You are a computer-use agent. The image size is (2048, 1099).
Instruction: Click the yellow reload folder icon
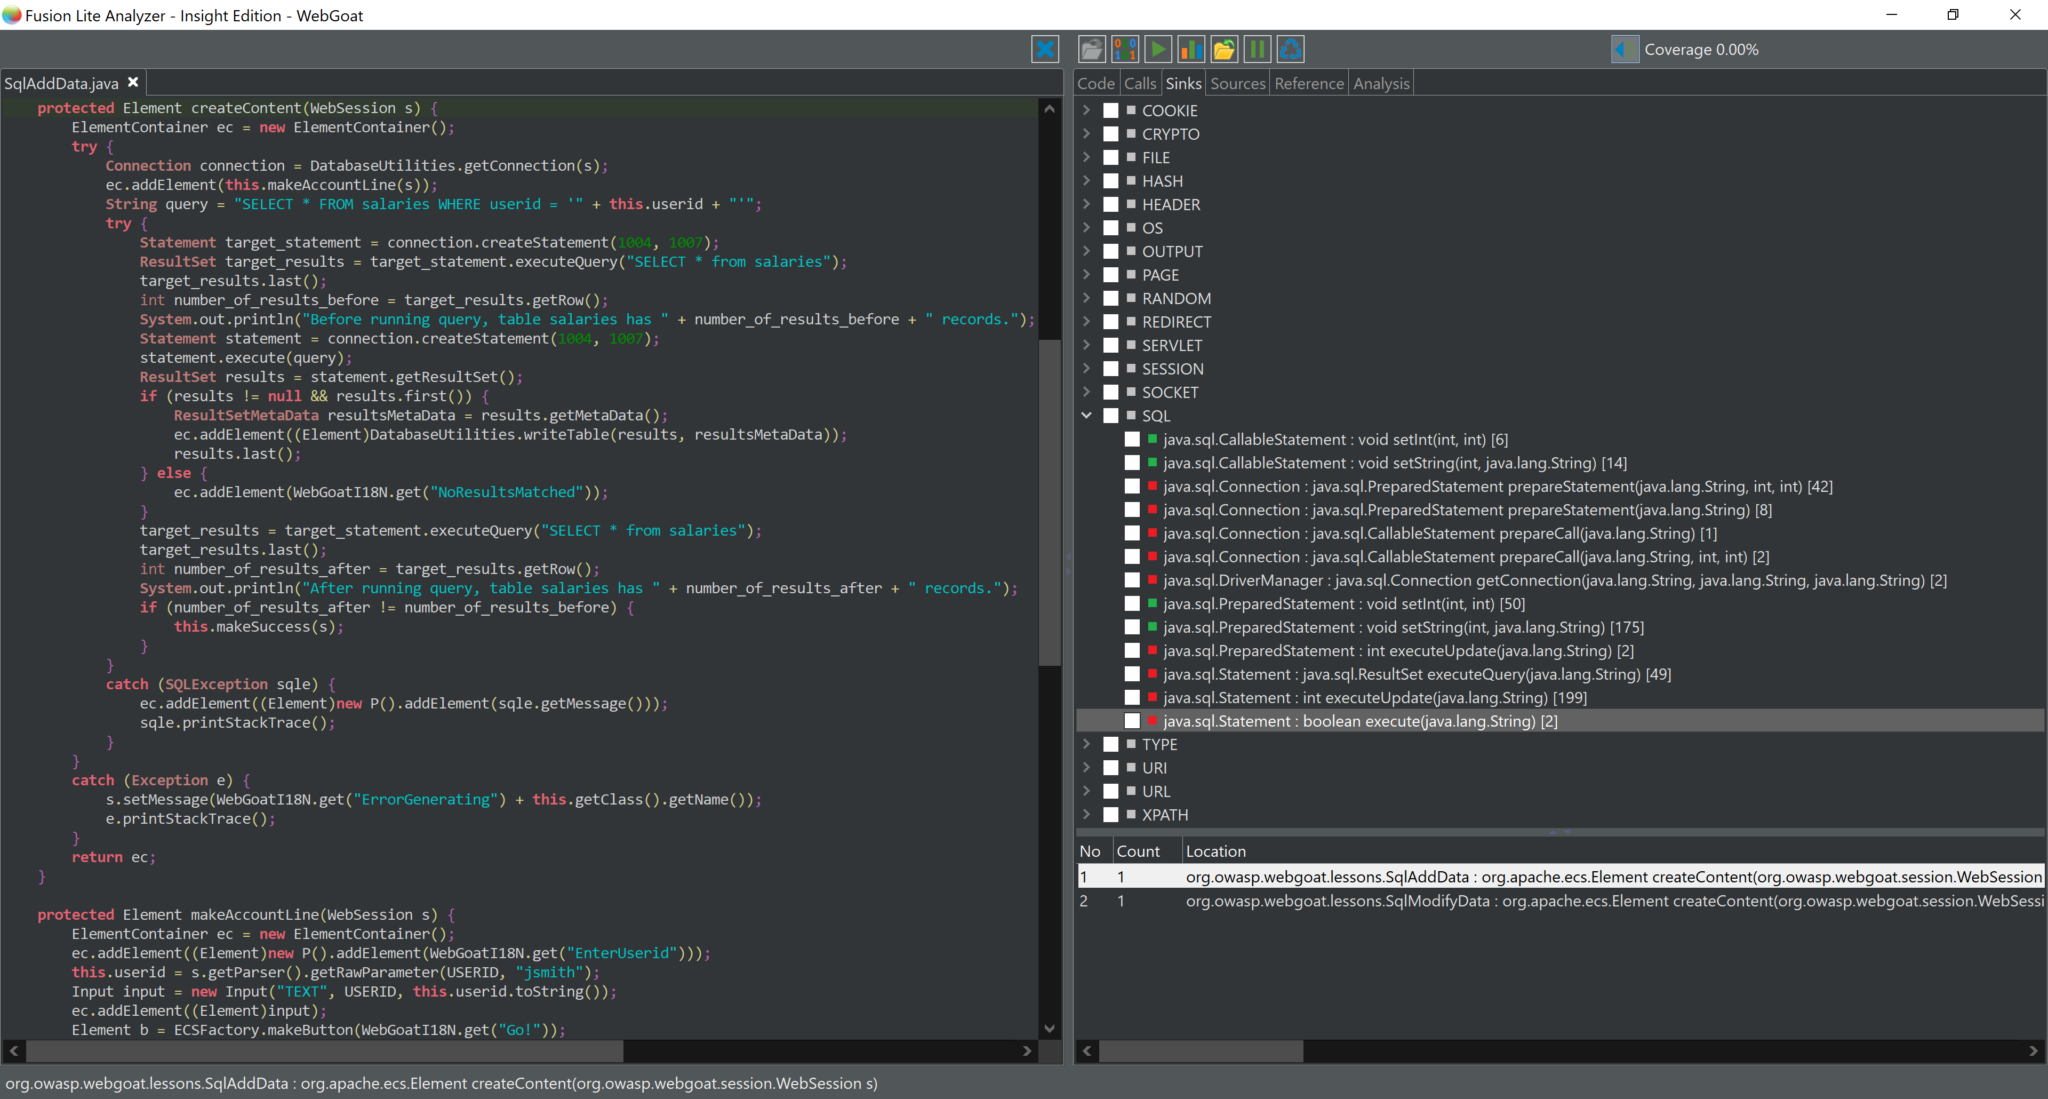[x=1224, y=49]
